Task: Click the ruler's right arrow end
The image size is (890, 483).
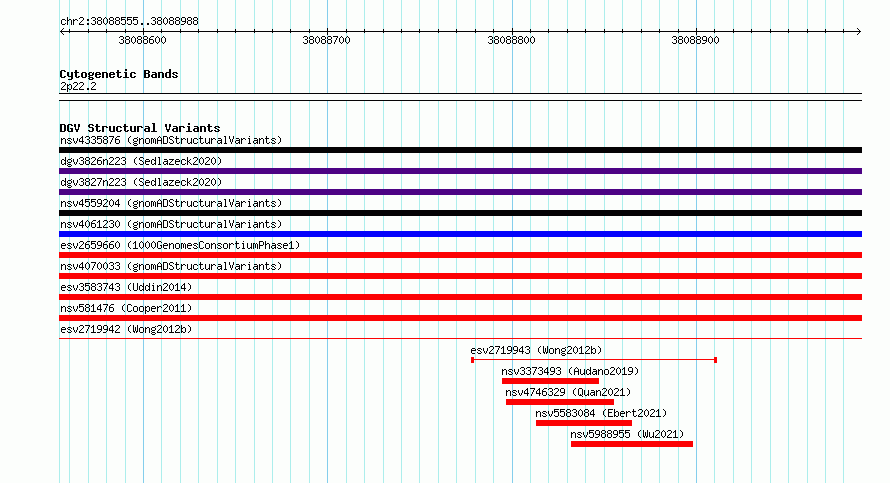Action: 859,32
